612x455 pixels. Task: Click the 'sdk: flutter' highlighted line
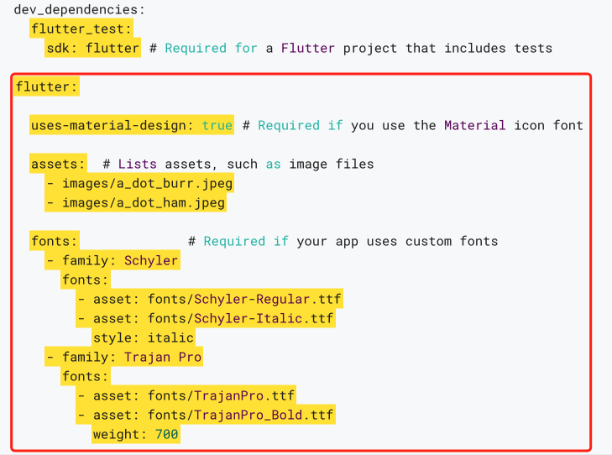pyautogui.click(x=93, y=48)
